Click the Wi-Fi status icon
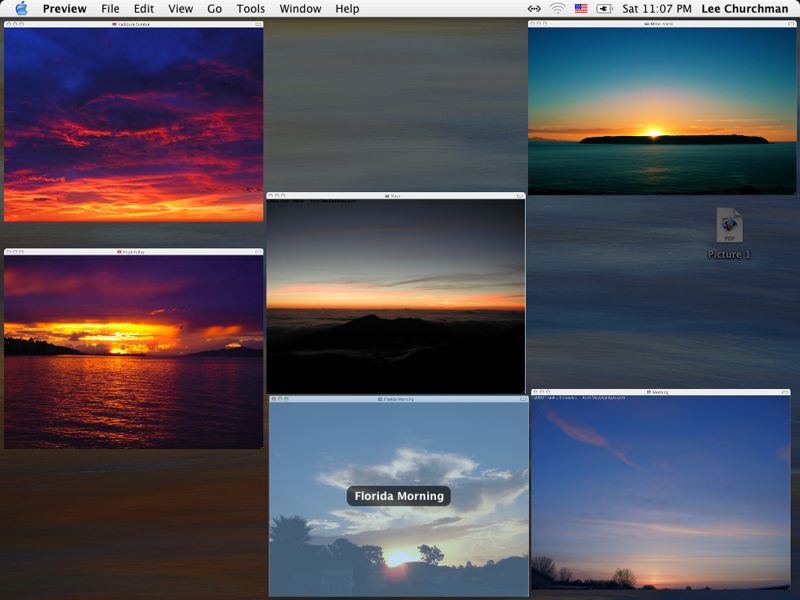Screen dimensions: 800x600 pyautogui.click(x=557, y=9)
